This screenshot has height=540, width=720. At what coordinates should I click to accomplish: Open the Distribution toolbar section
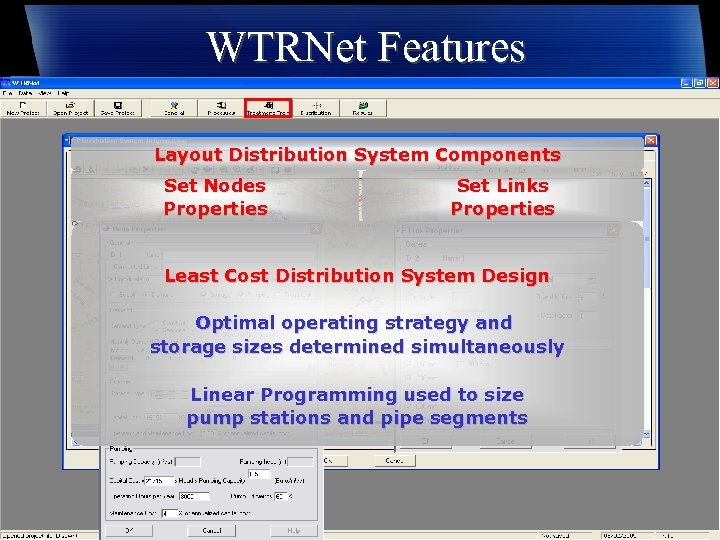coord(316,108)
